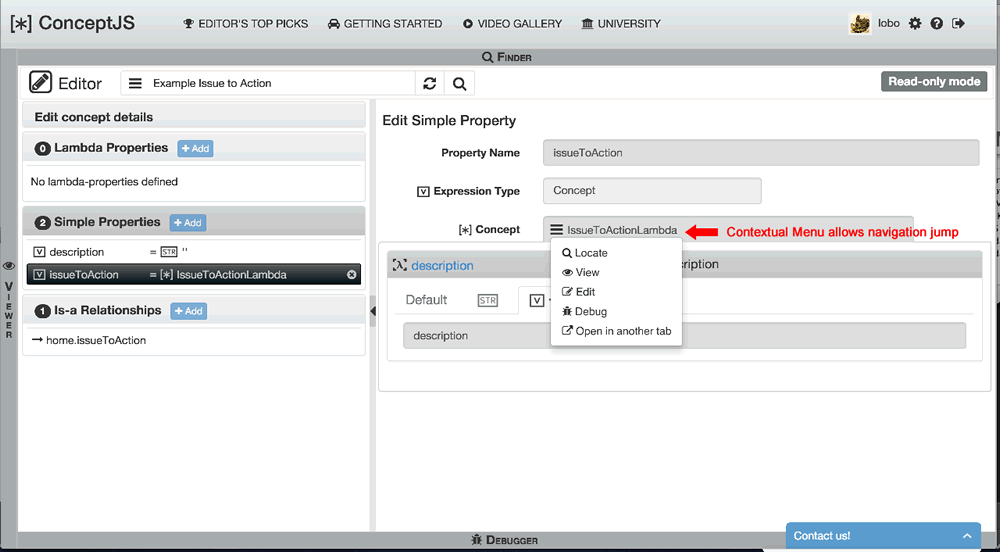Click the refresh icon beside concept name
This screenshot has height=552, width=1000.
(430, 84)
